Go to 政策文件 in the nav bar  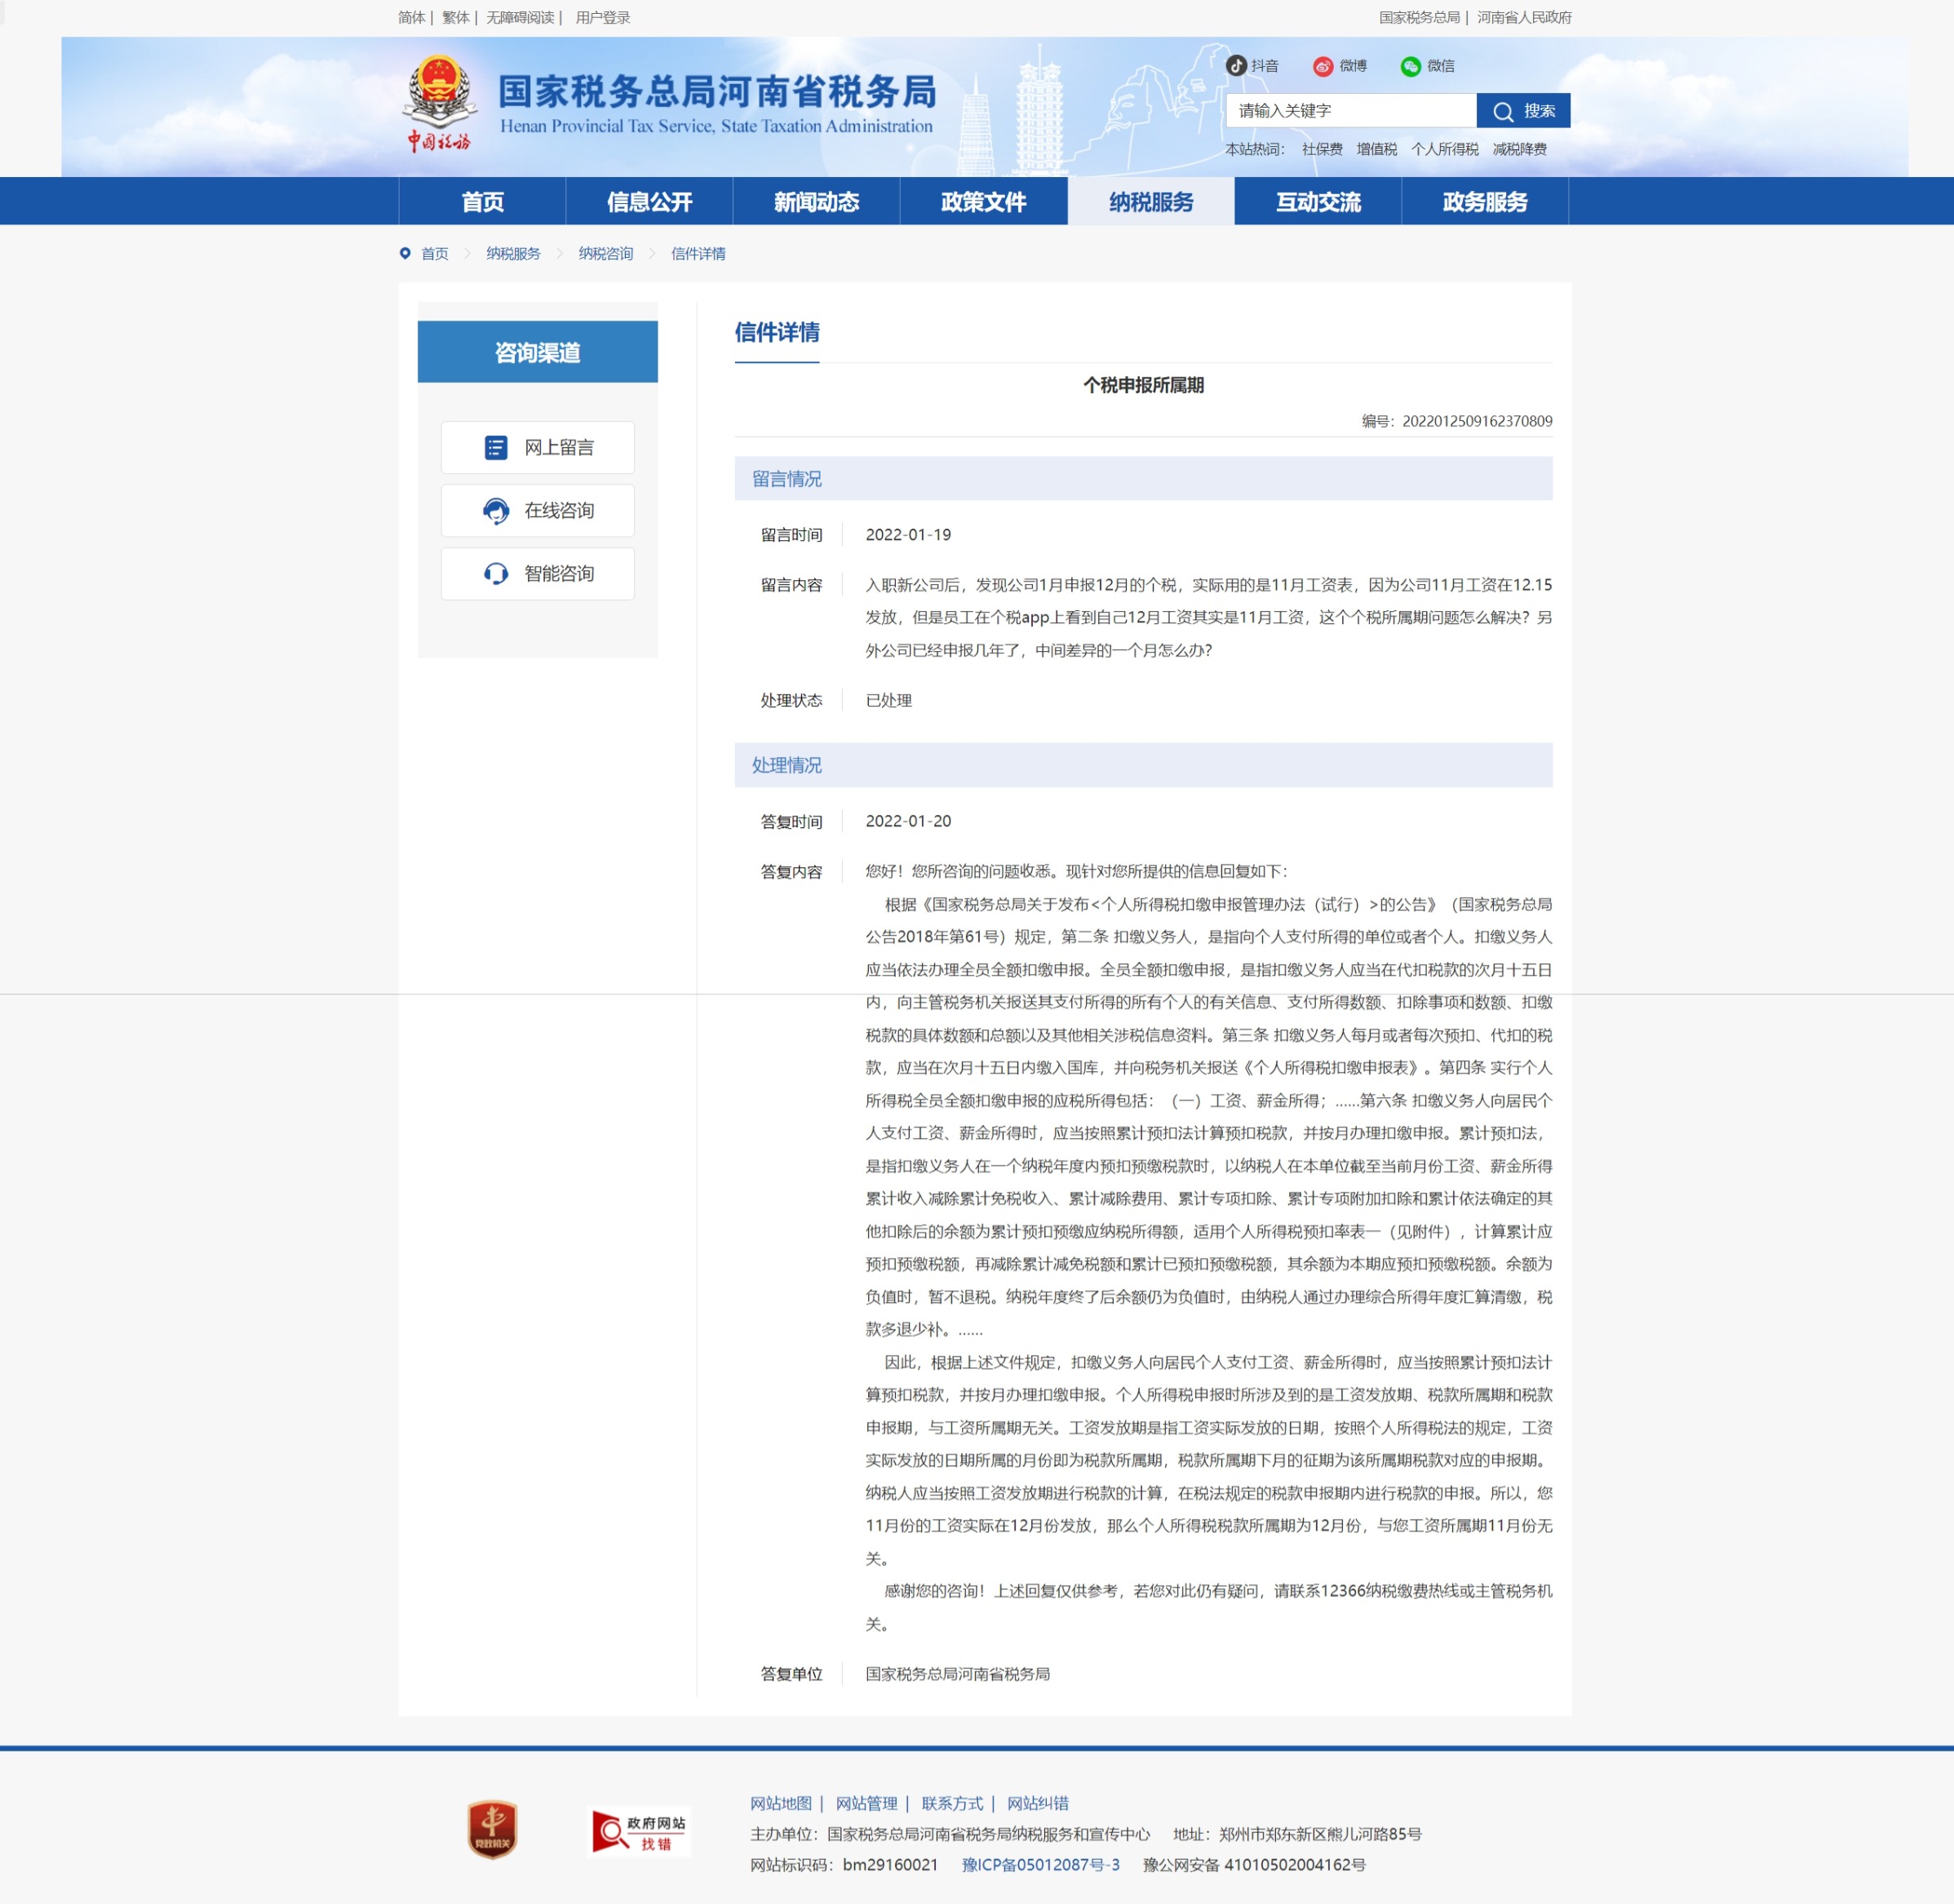click(983, 202)
